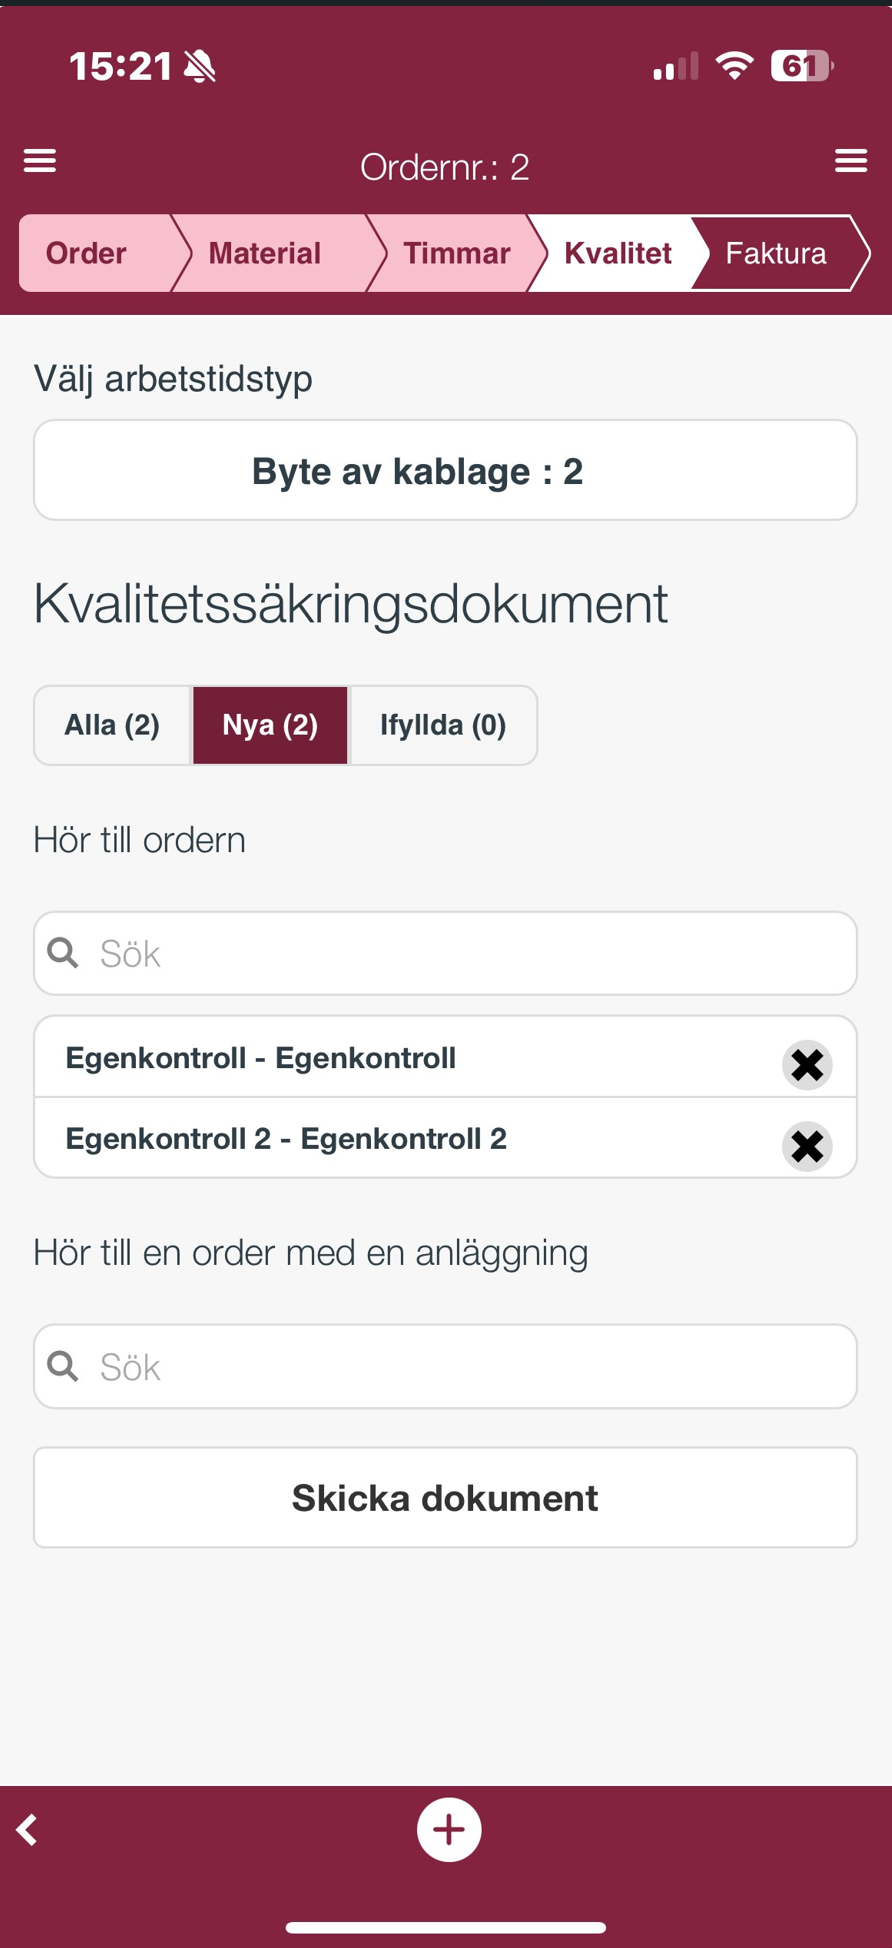Open the left hamburger menu
892x1948 pixels.
[40, 160]
